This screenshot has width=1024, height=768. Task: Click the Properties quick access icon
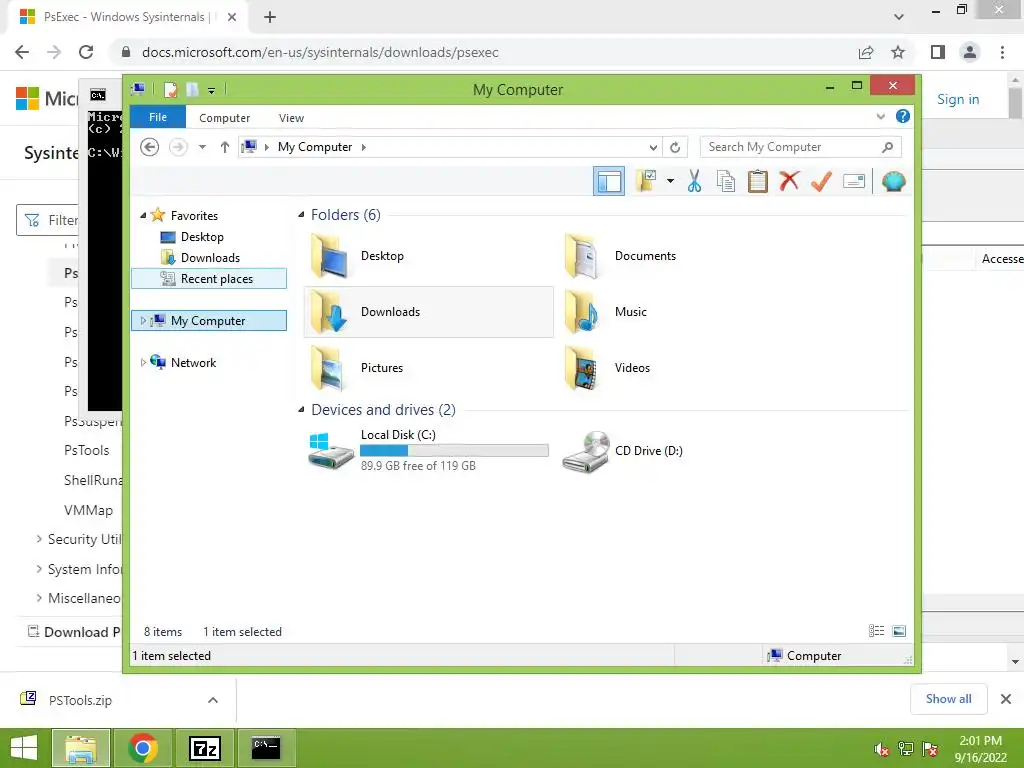[x=170, y=89]
